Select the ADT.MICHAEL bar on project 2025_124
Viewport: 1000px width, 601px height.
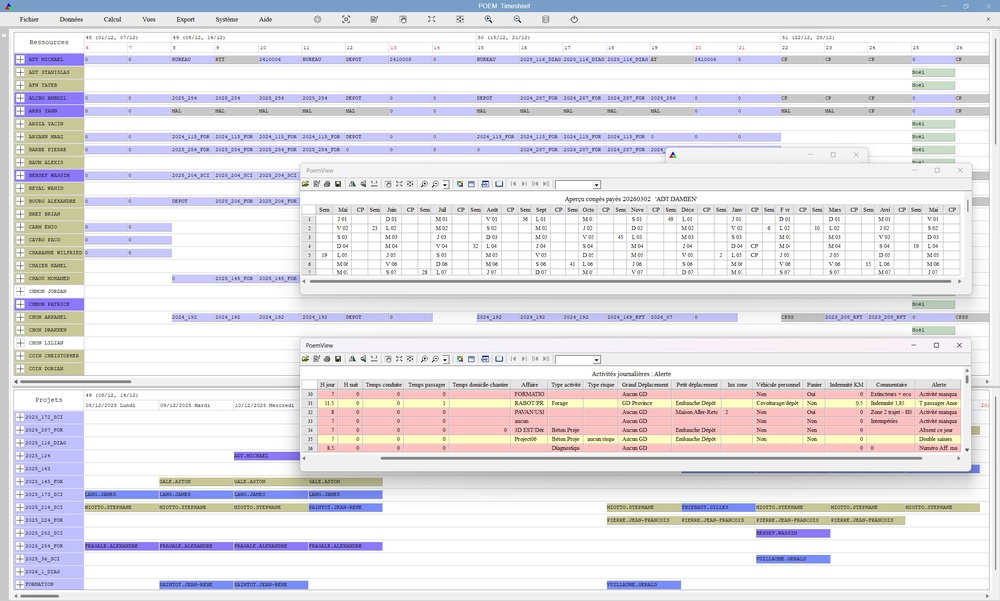pos(267,456)
